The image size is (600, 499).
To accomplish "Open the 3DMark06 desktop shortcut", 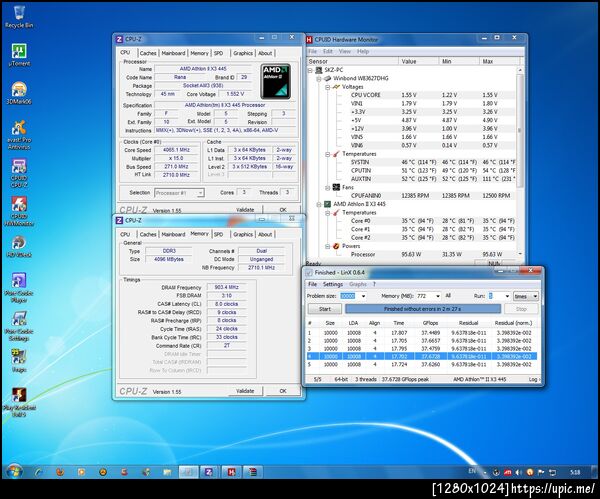I will click(x=19, y=93).
